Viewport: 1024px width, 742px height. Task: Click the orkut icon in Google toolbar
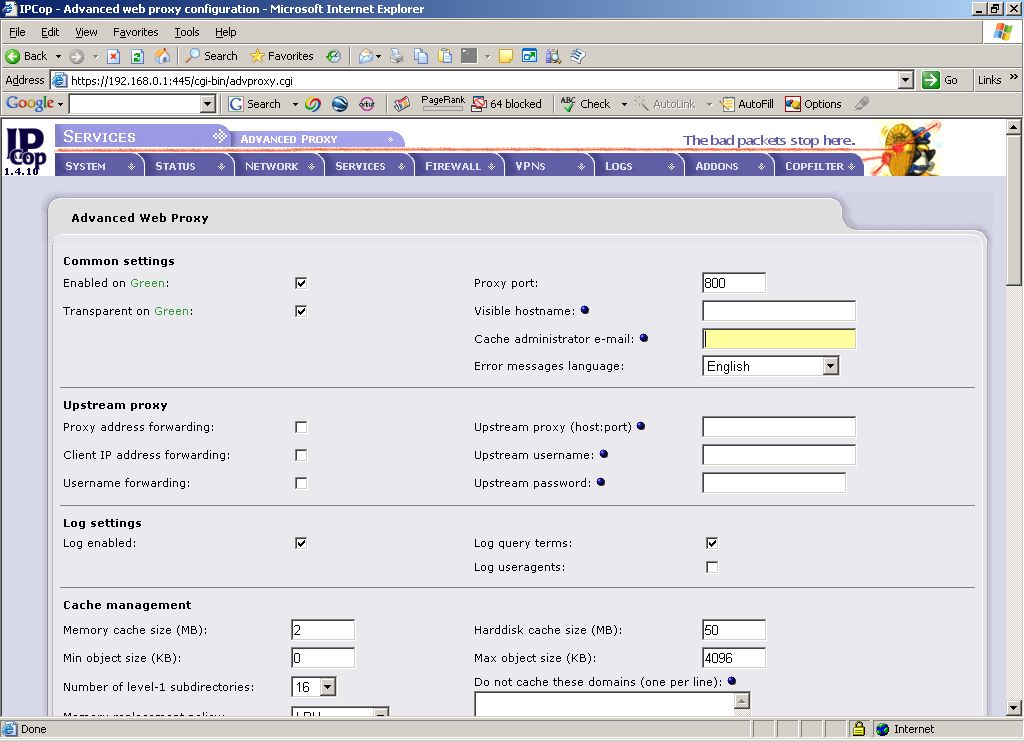pyautogui.click(x=367, y=104)
